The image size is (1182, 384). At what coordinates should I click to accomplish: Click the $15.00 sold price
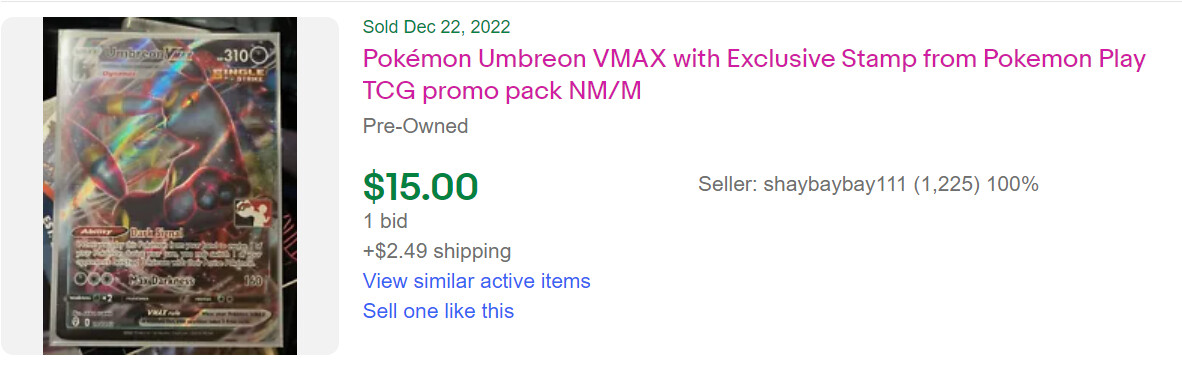(421, 187)
